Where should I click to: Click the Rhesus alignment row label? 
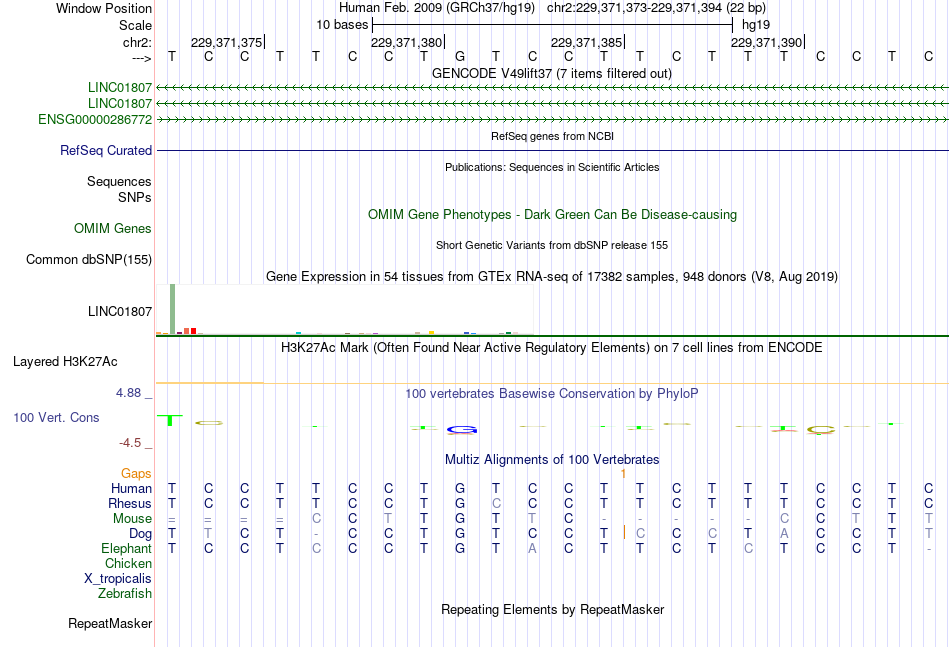click(x=130, y=503)
